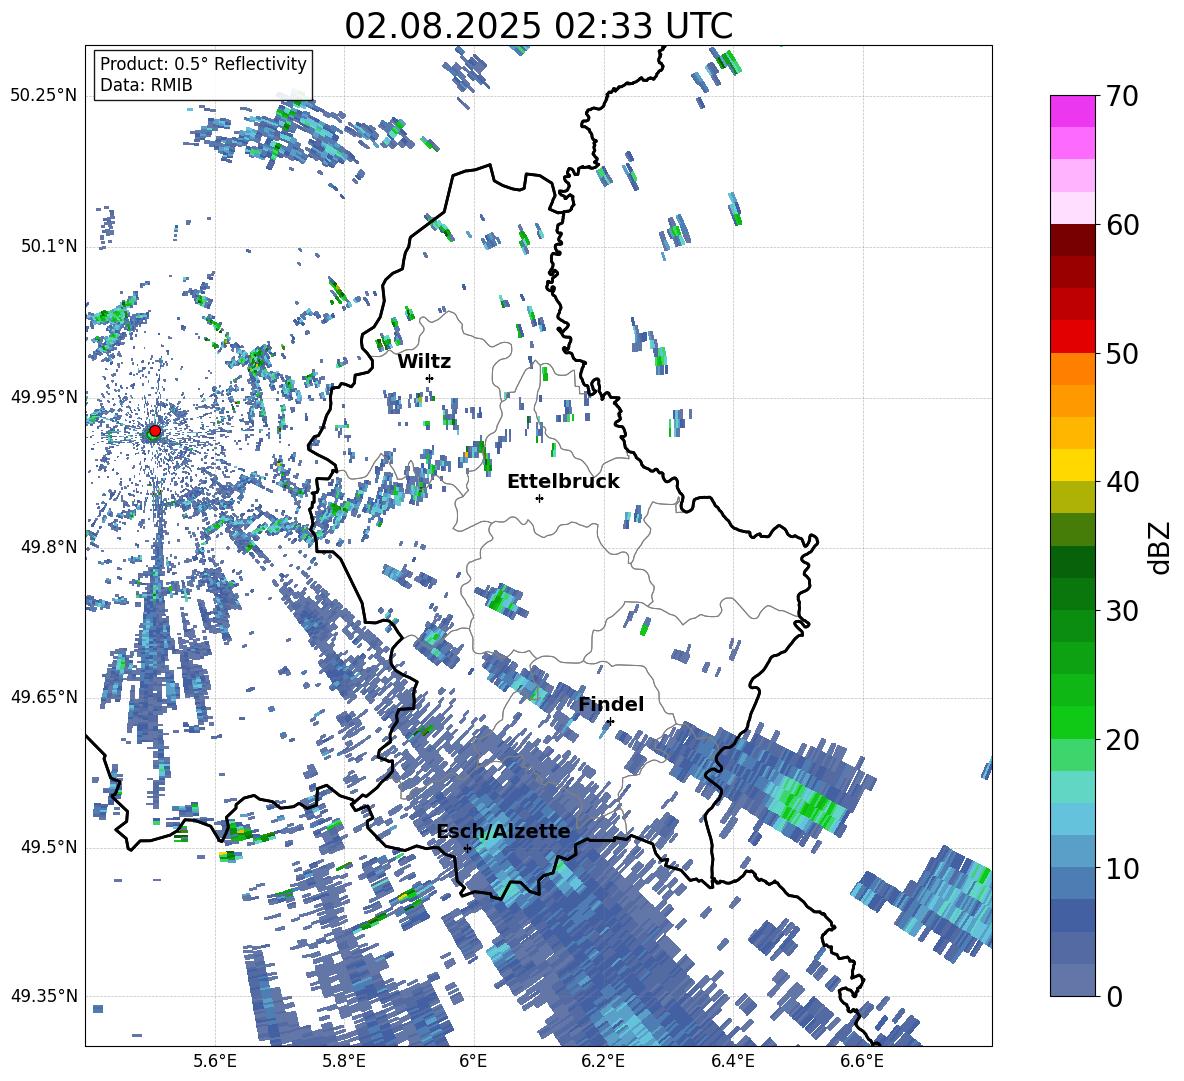
Task: Click the orange swatch above 50
Action: pos(1072,369)
